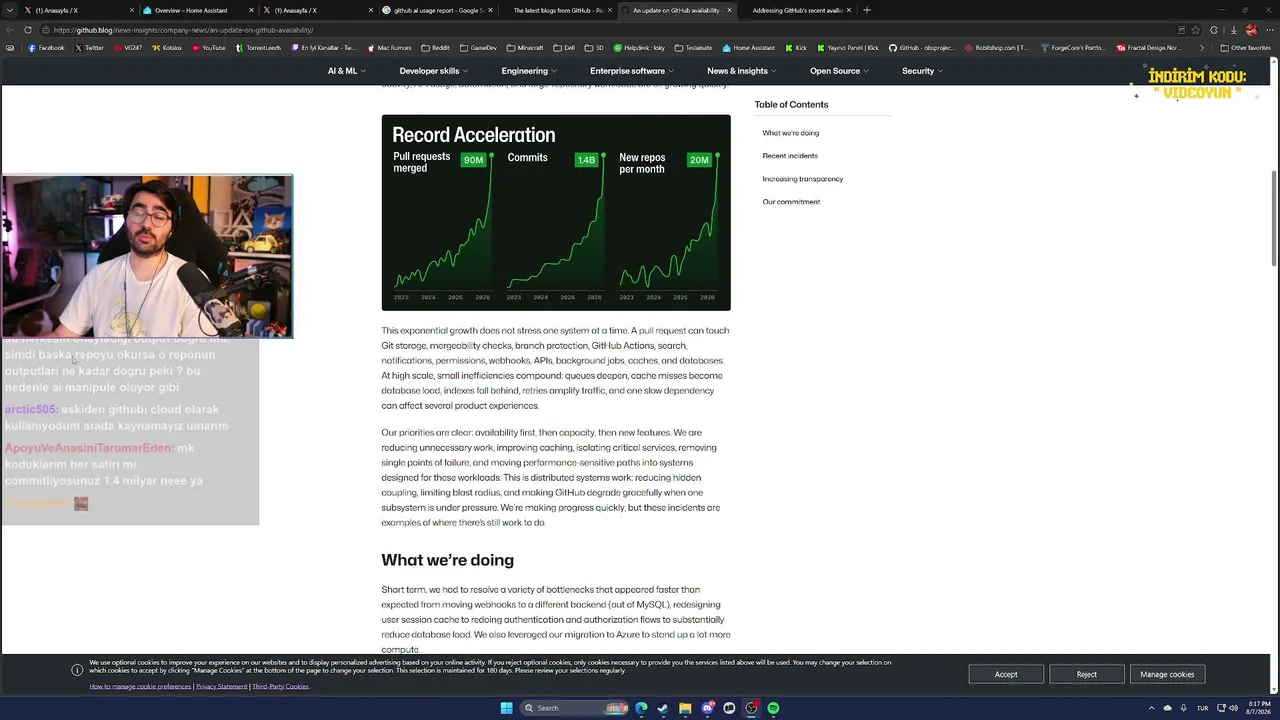Open the TorrentLeech bookmark
Screen dimensions: 1280x720
tap(258, 48)
